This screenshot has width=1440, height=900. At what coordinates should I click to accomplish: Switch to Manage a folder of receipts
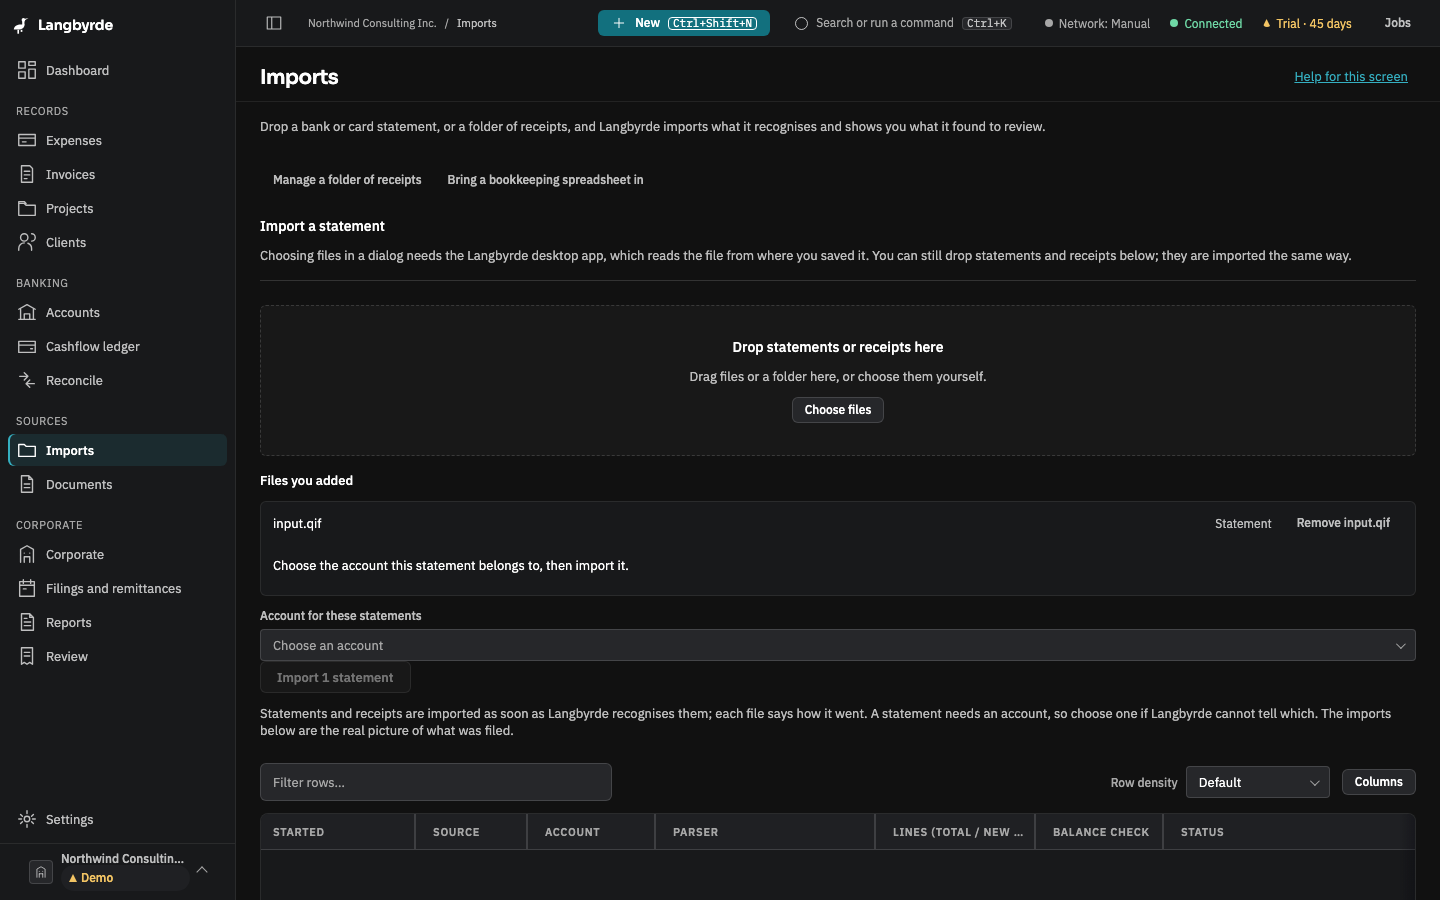(347, 180)
